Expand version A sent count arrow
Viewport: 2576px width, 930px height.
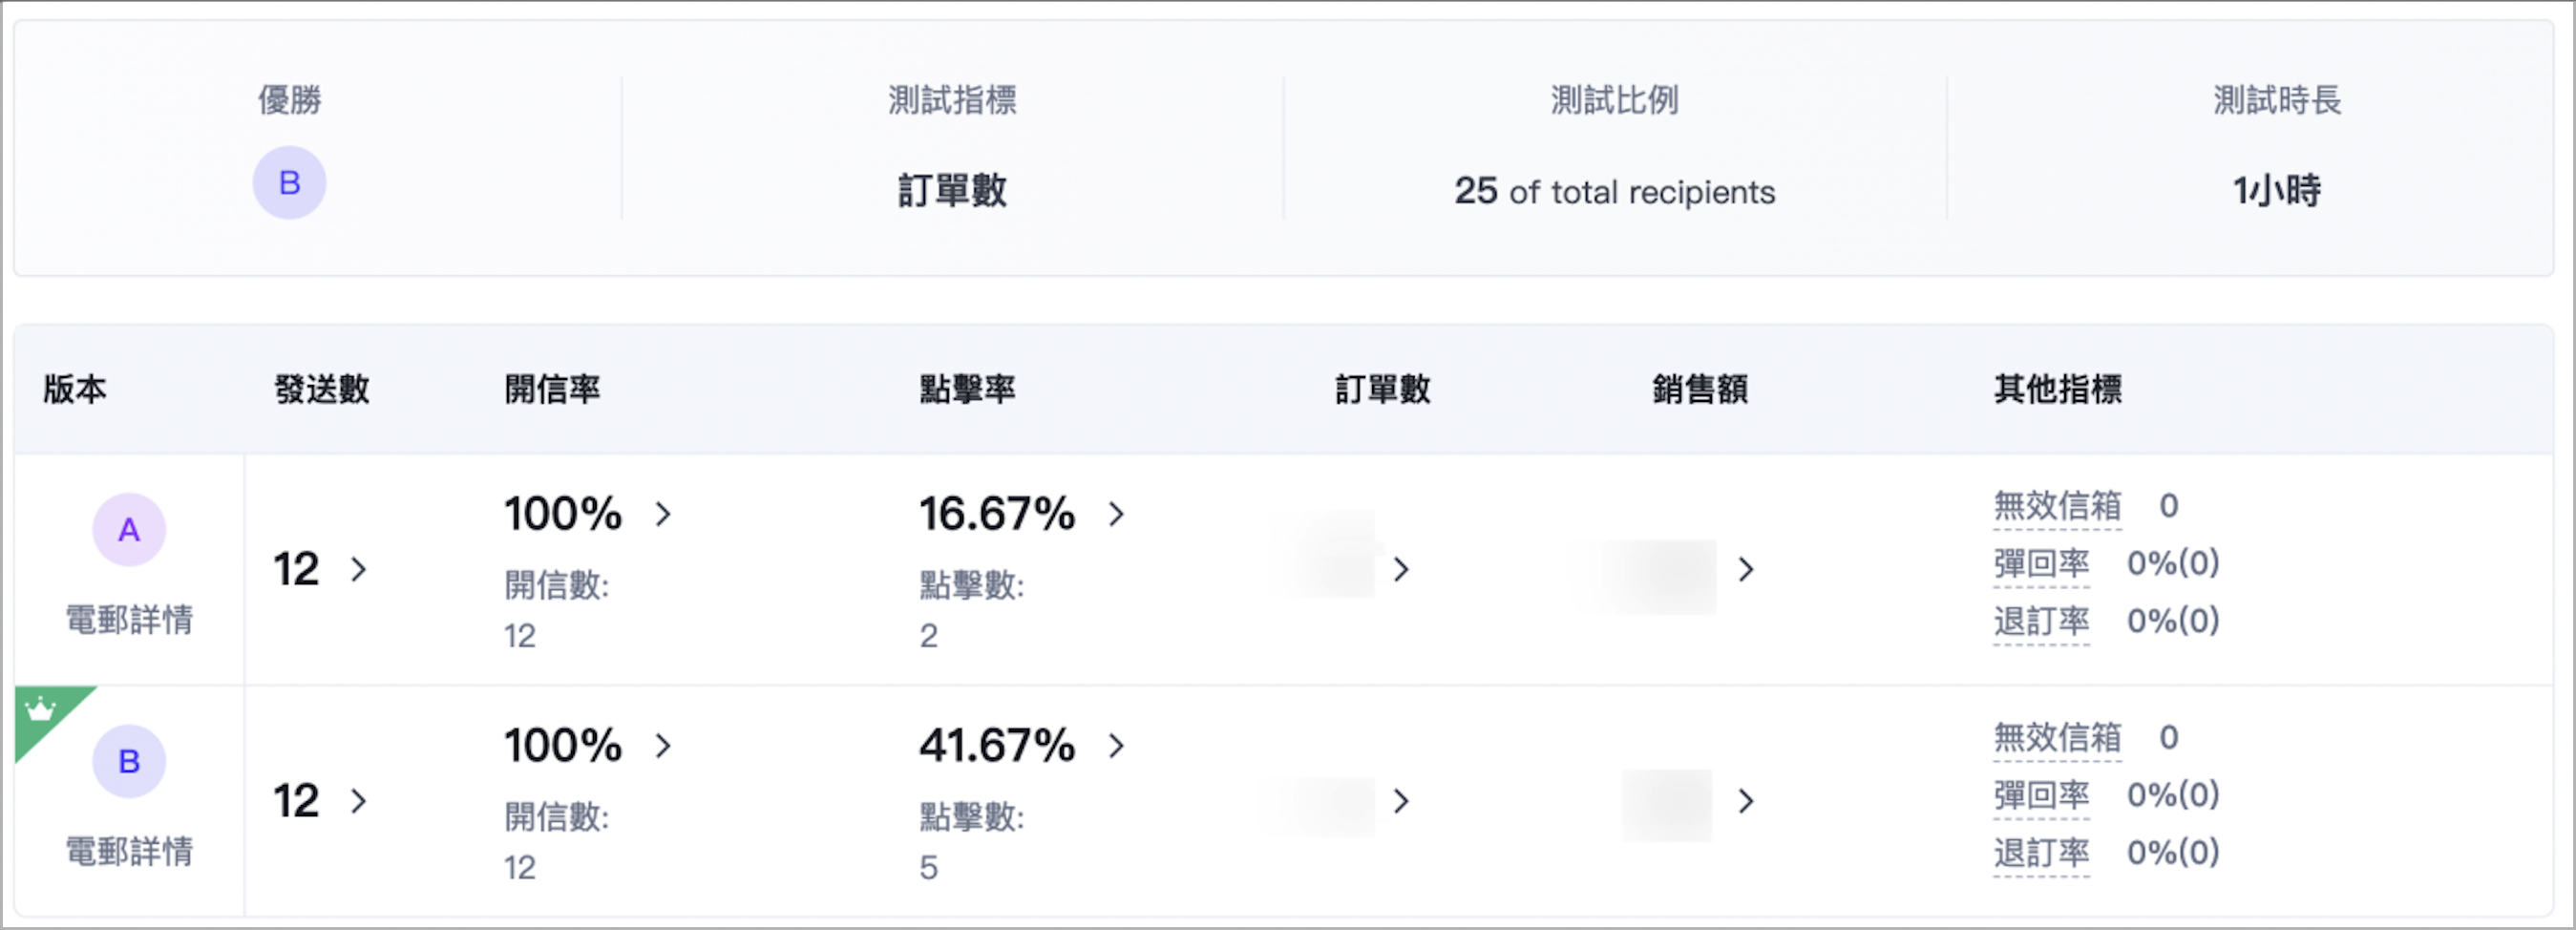[x=359, y=569]
